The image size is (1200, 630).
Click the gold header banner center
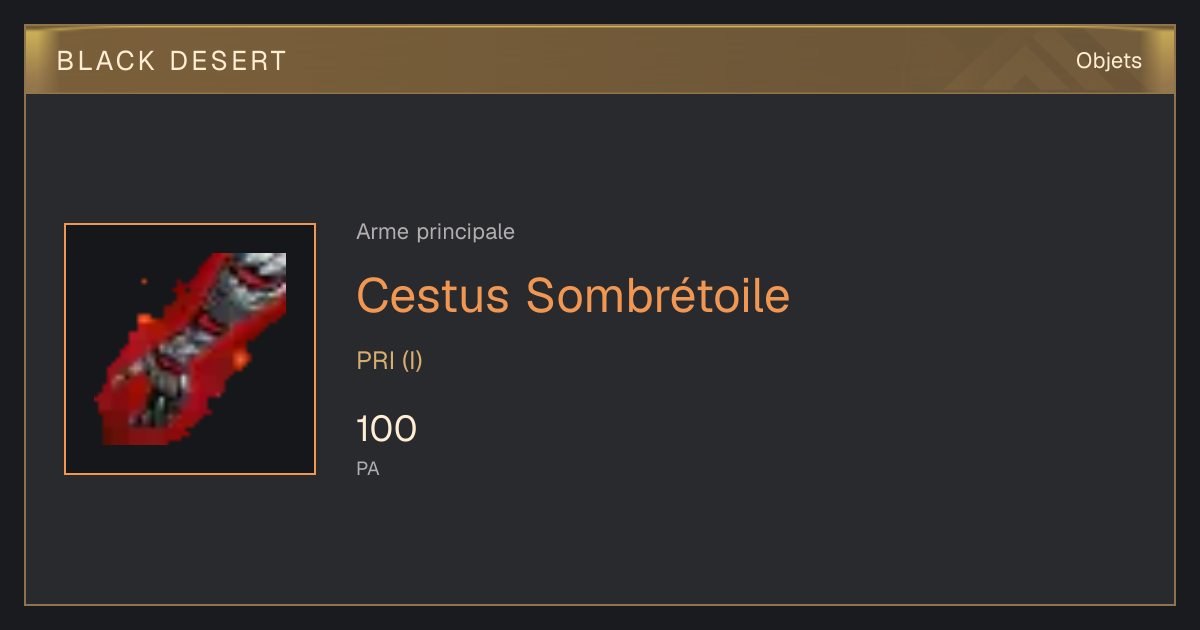(600, 60)
